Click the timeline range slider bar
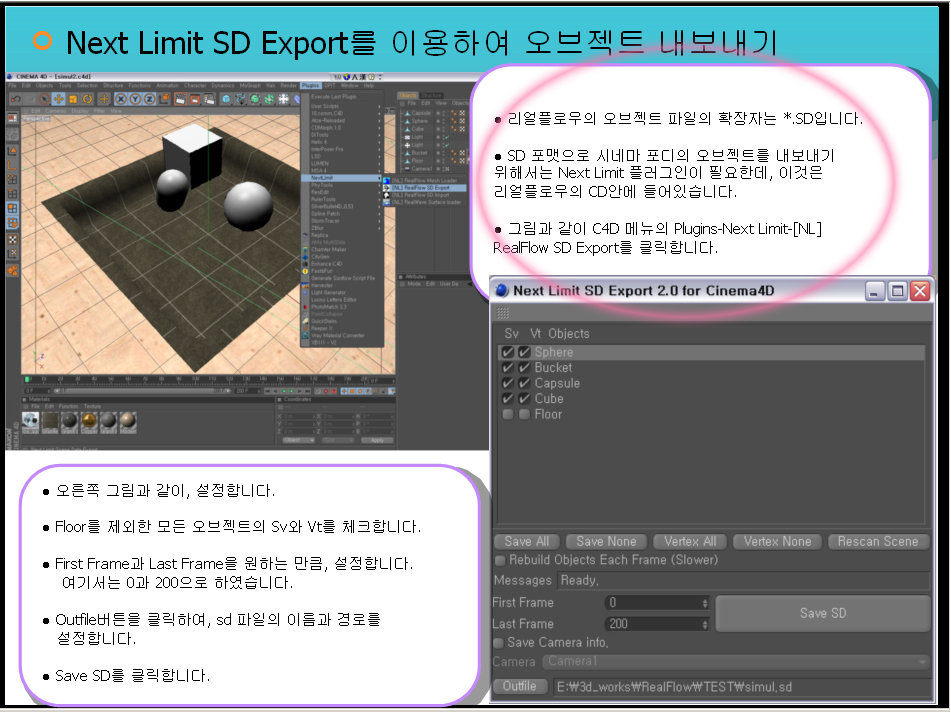The image size is (951, 712). 143,391
